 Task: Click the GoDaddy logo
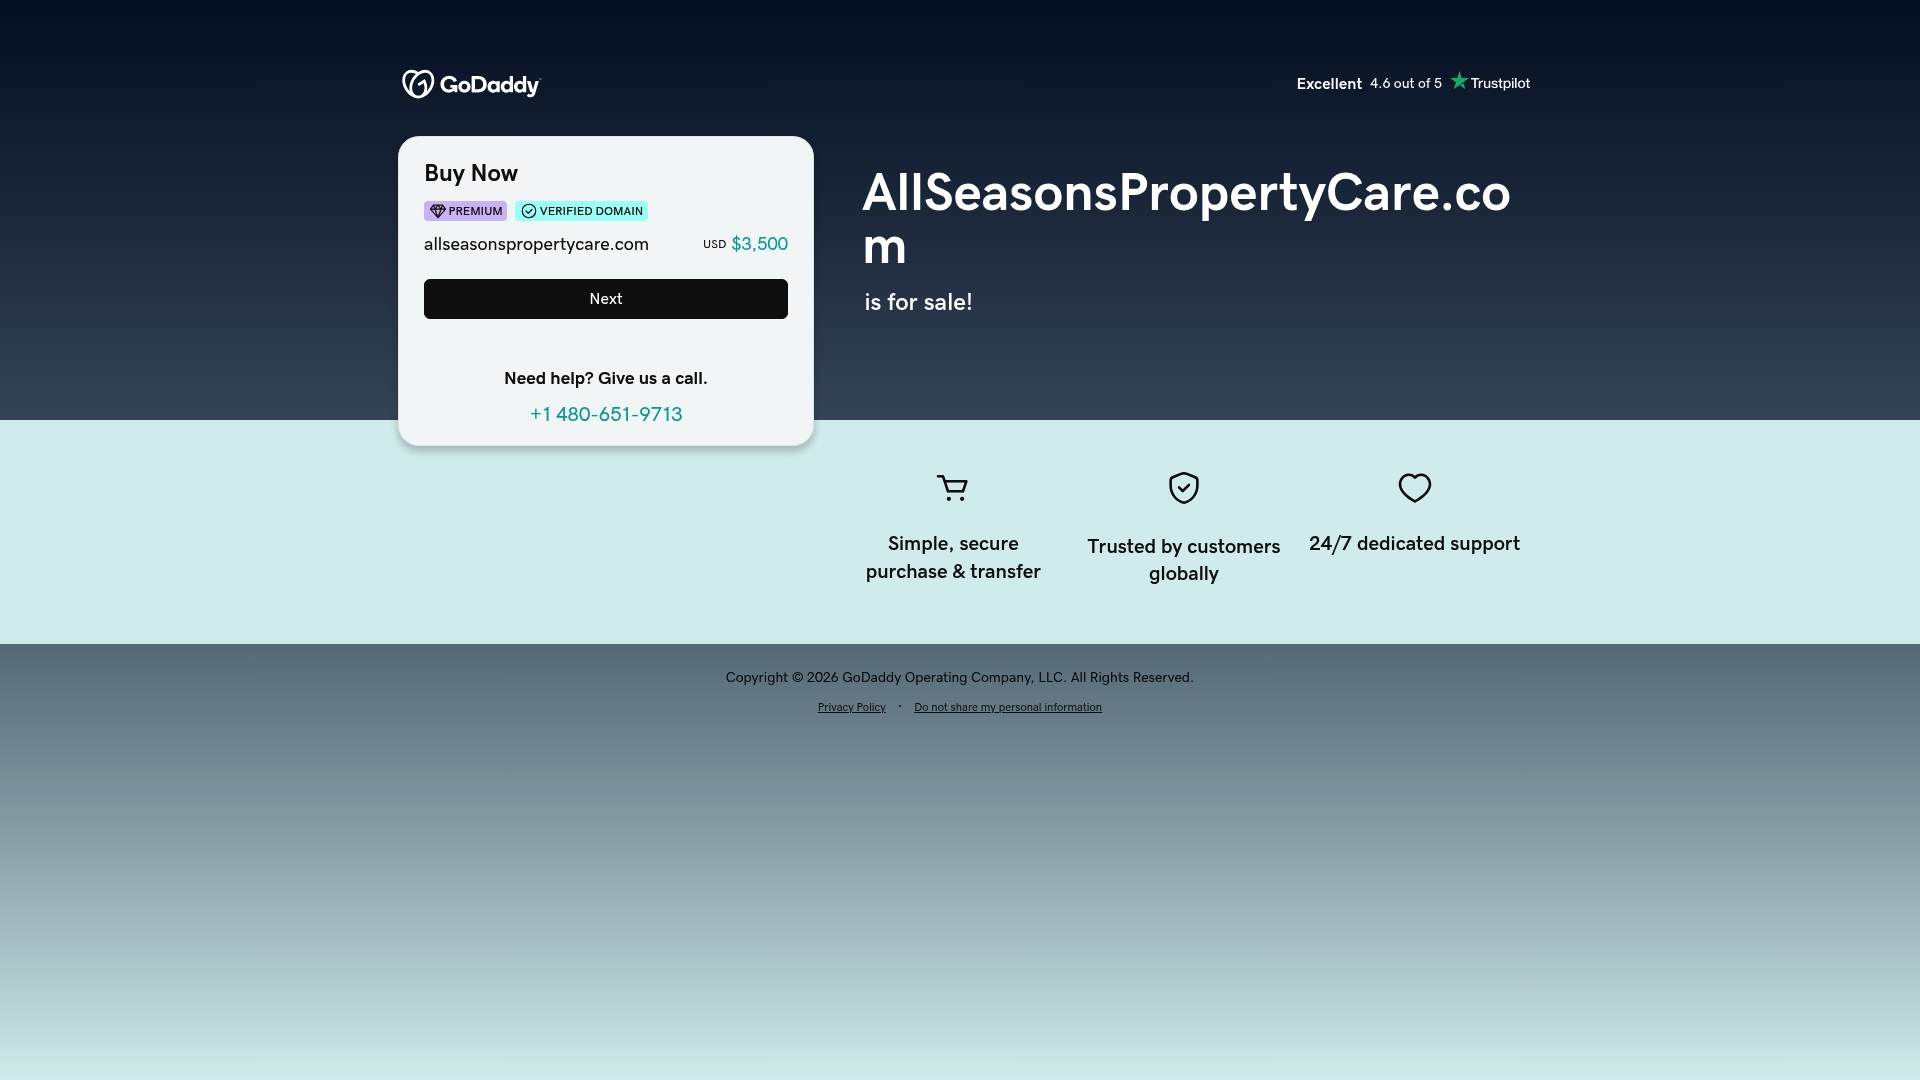click(470, 84)
